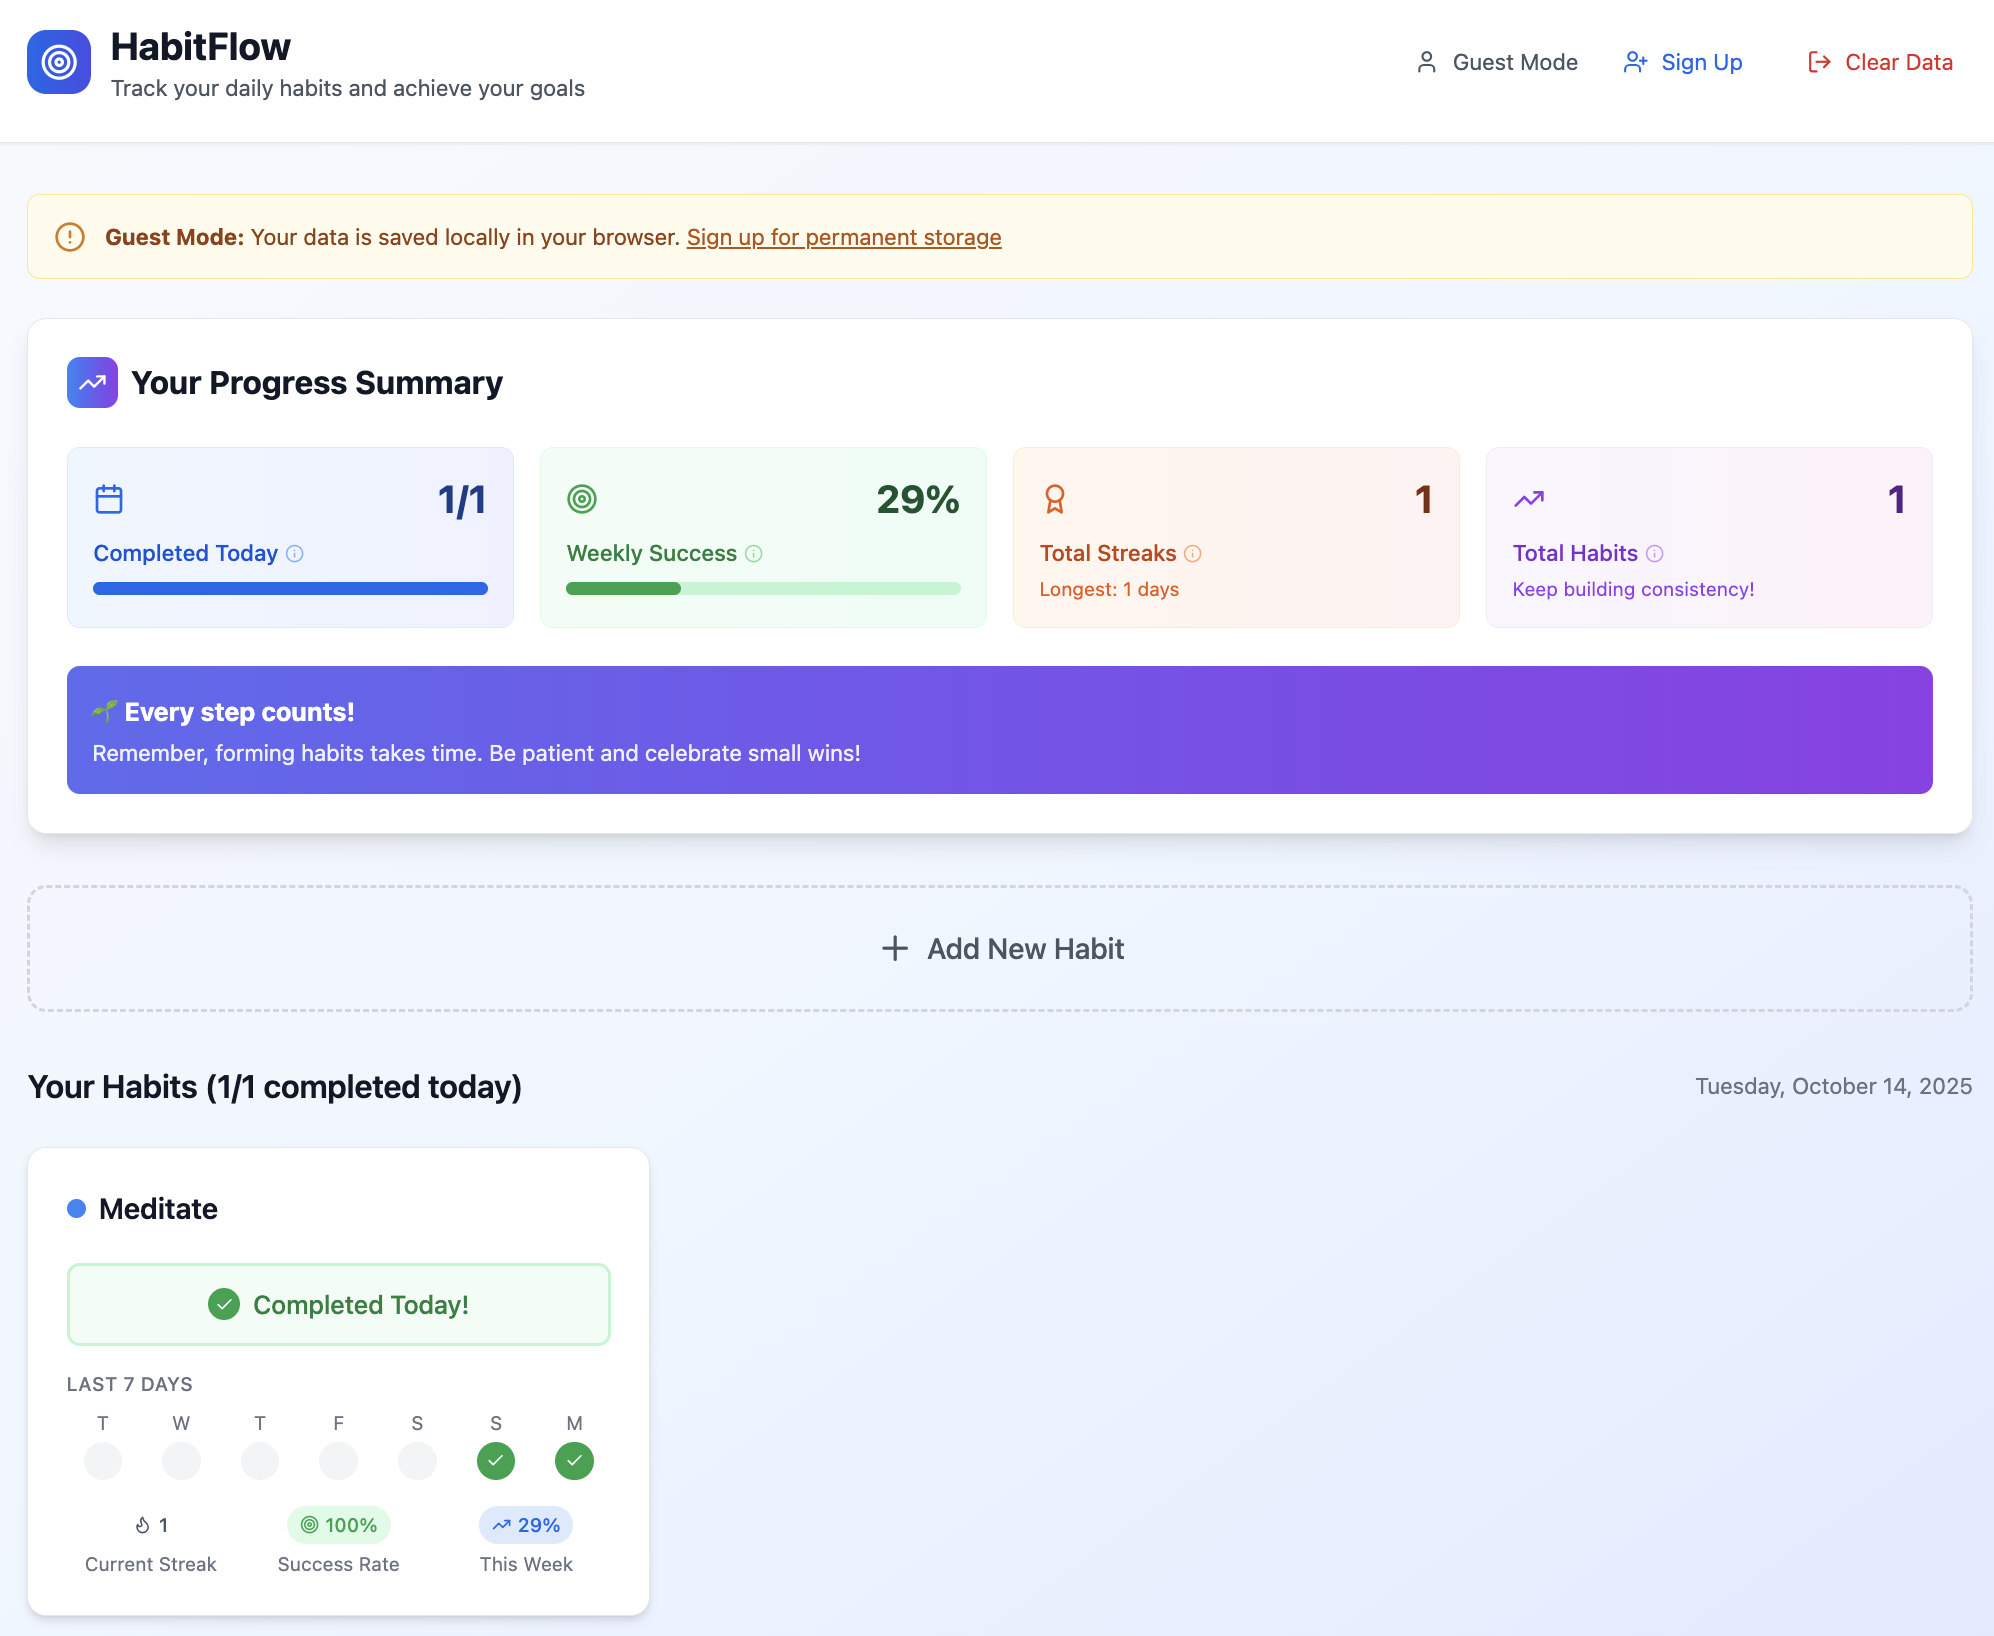
Task: Click the info icon beside Total Streaks
Action: point(1193,554)
